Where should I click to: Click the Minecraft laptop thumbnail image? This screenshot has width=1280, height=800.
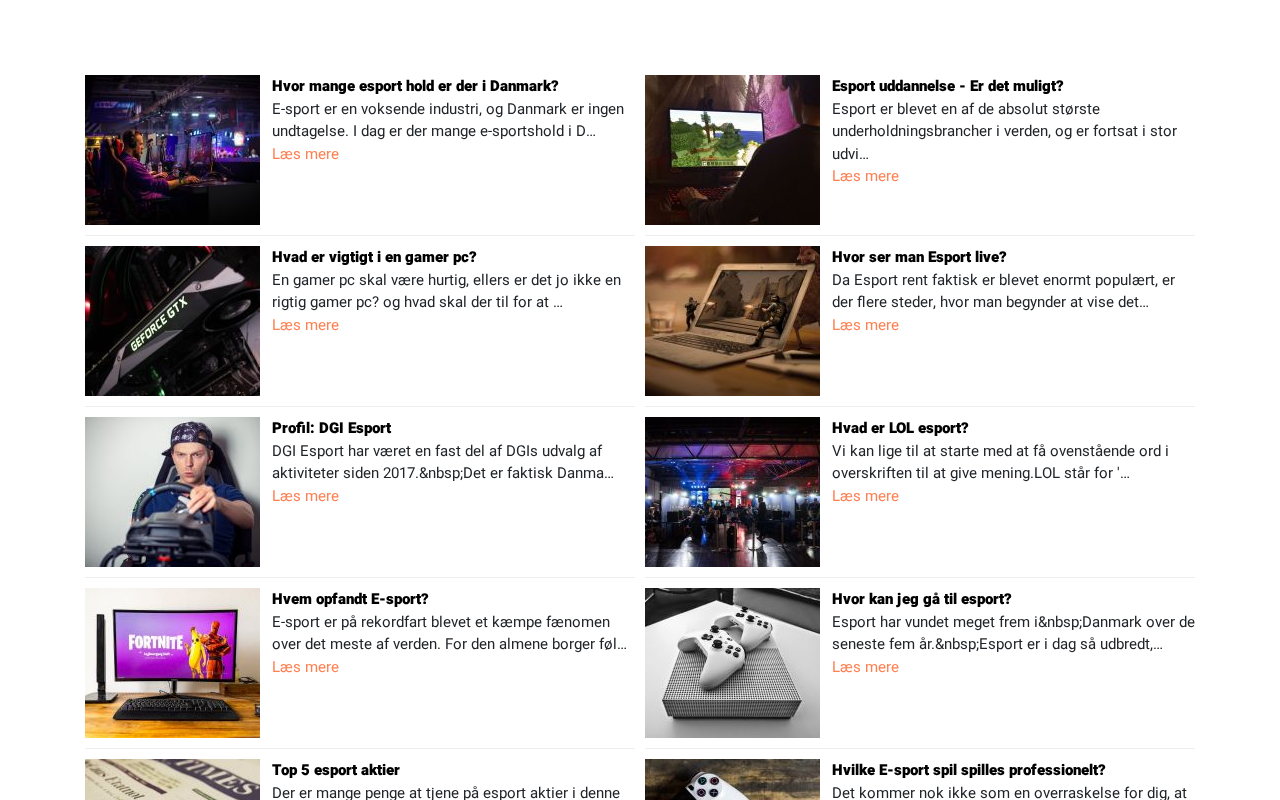point(732,150)
